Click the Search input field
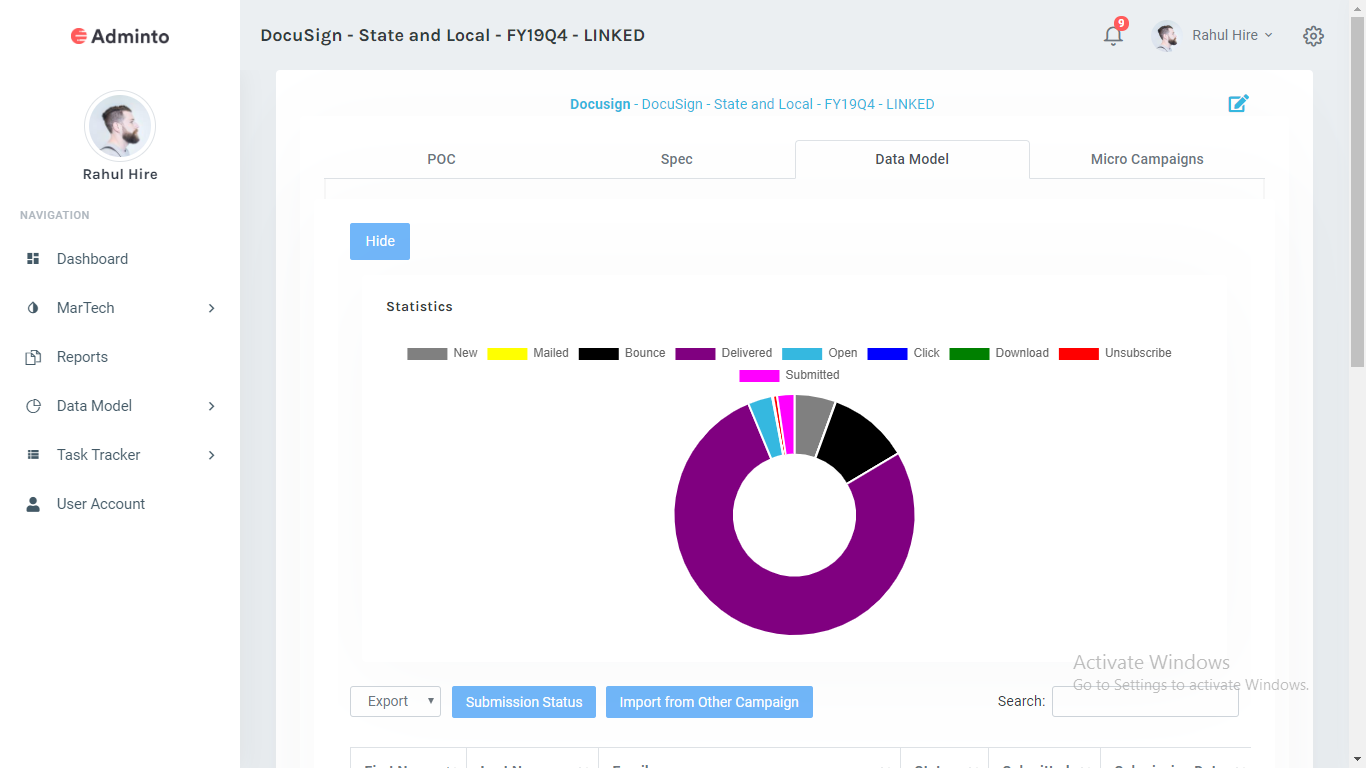This screenshot has height=768, width=1366. pos(1145,702)
